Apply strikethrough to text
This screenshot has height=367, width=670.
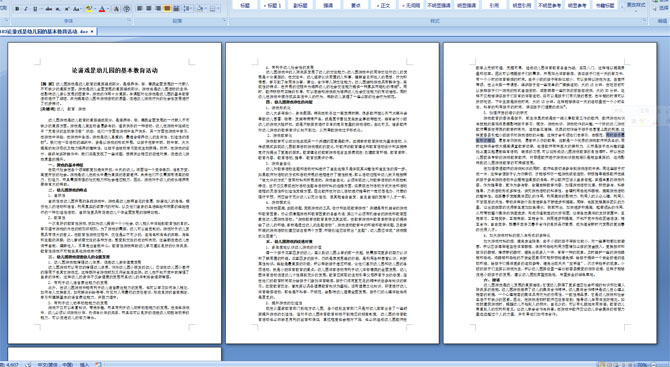[49, 9]
